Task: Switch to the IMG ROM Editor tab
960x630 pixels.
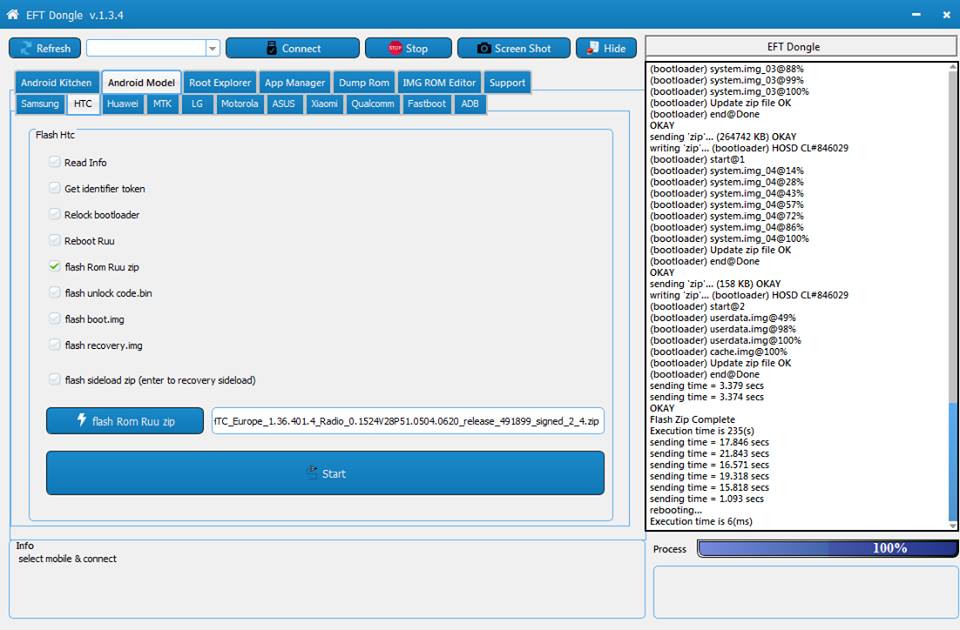Action: pos(439,83)
